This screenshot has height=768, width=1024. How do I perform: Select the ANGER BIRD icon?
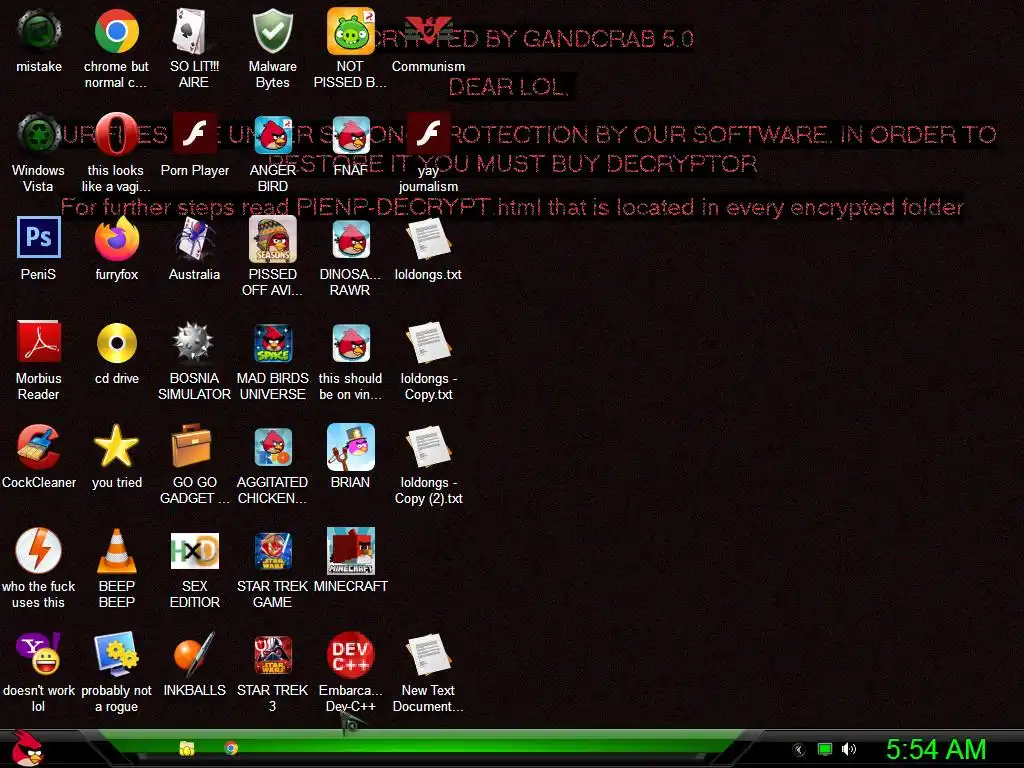pos(272,135)
